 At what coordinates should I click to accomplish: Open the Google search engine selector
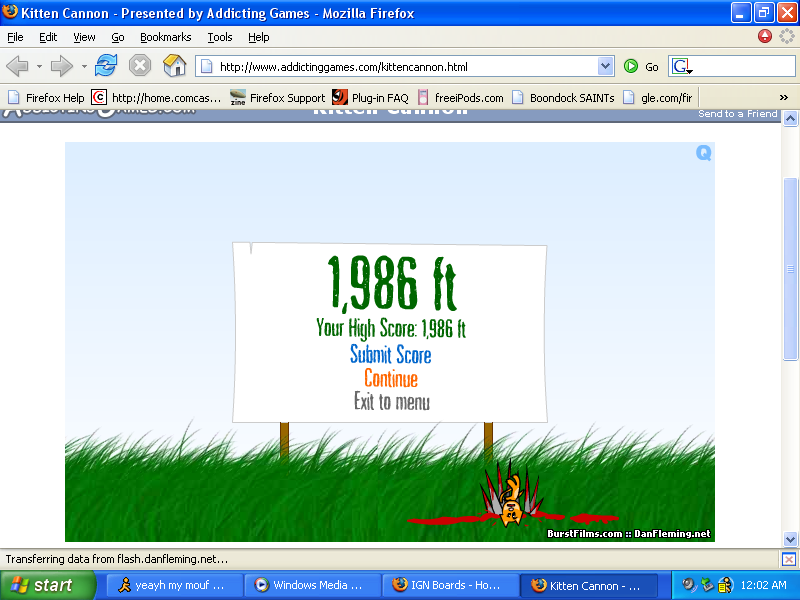tap(681, 66)
